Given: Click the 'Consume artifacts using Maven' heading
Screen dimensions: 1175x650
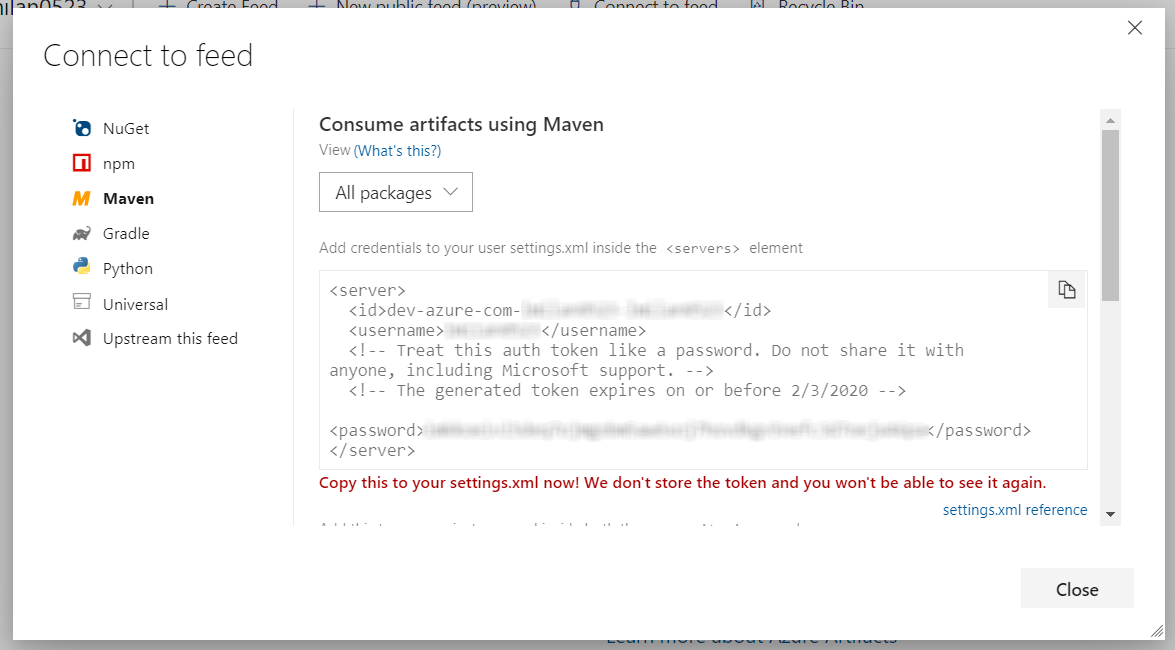Looking at the screenshot, I should coord(462,124).
